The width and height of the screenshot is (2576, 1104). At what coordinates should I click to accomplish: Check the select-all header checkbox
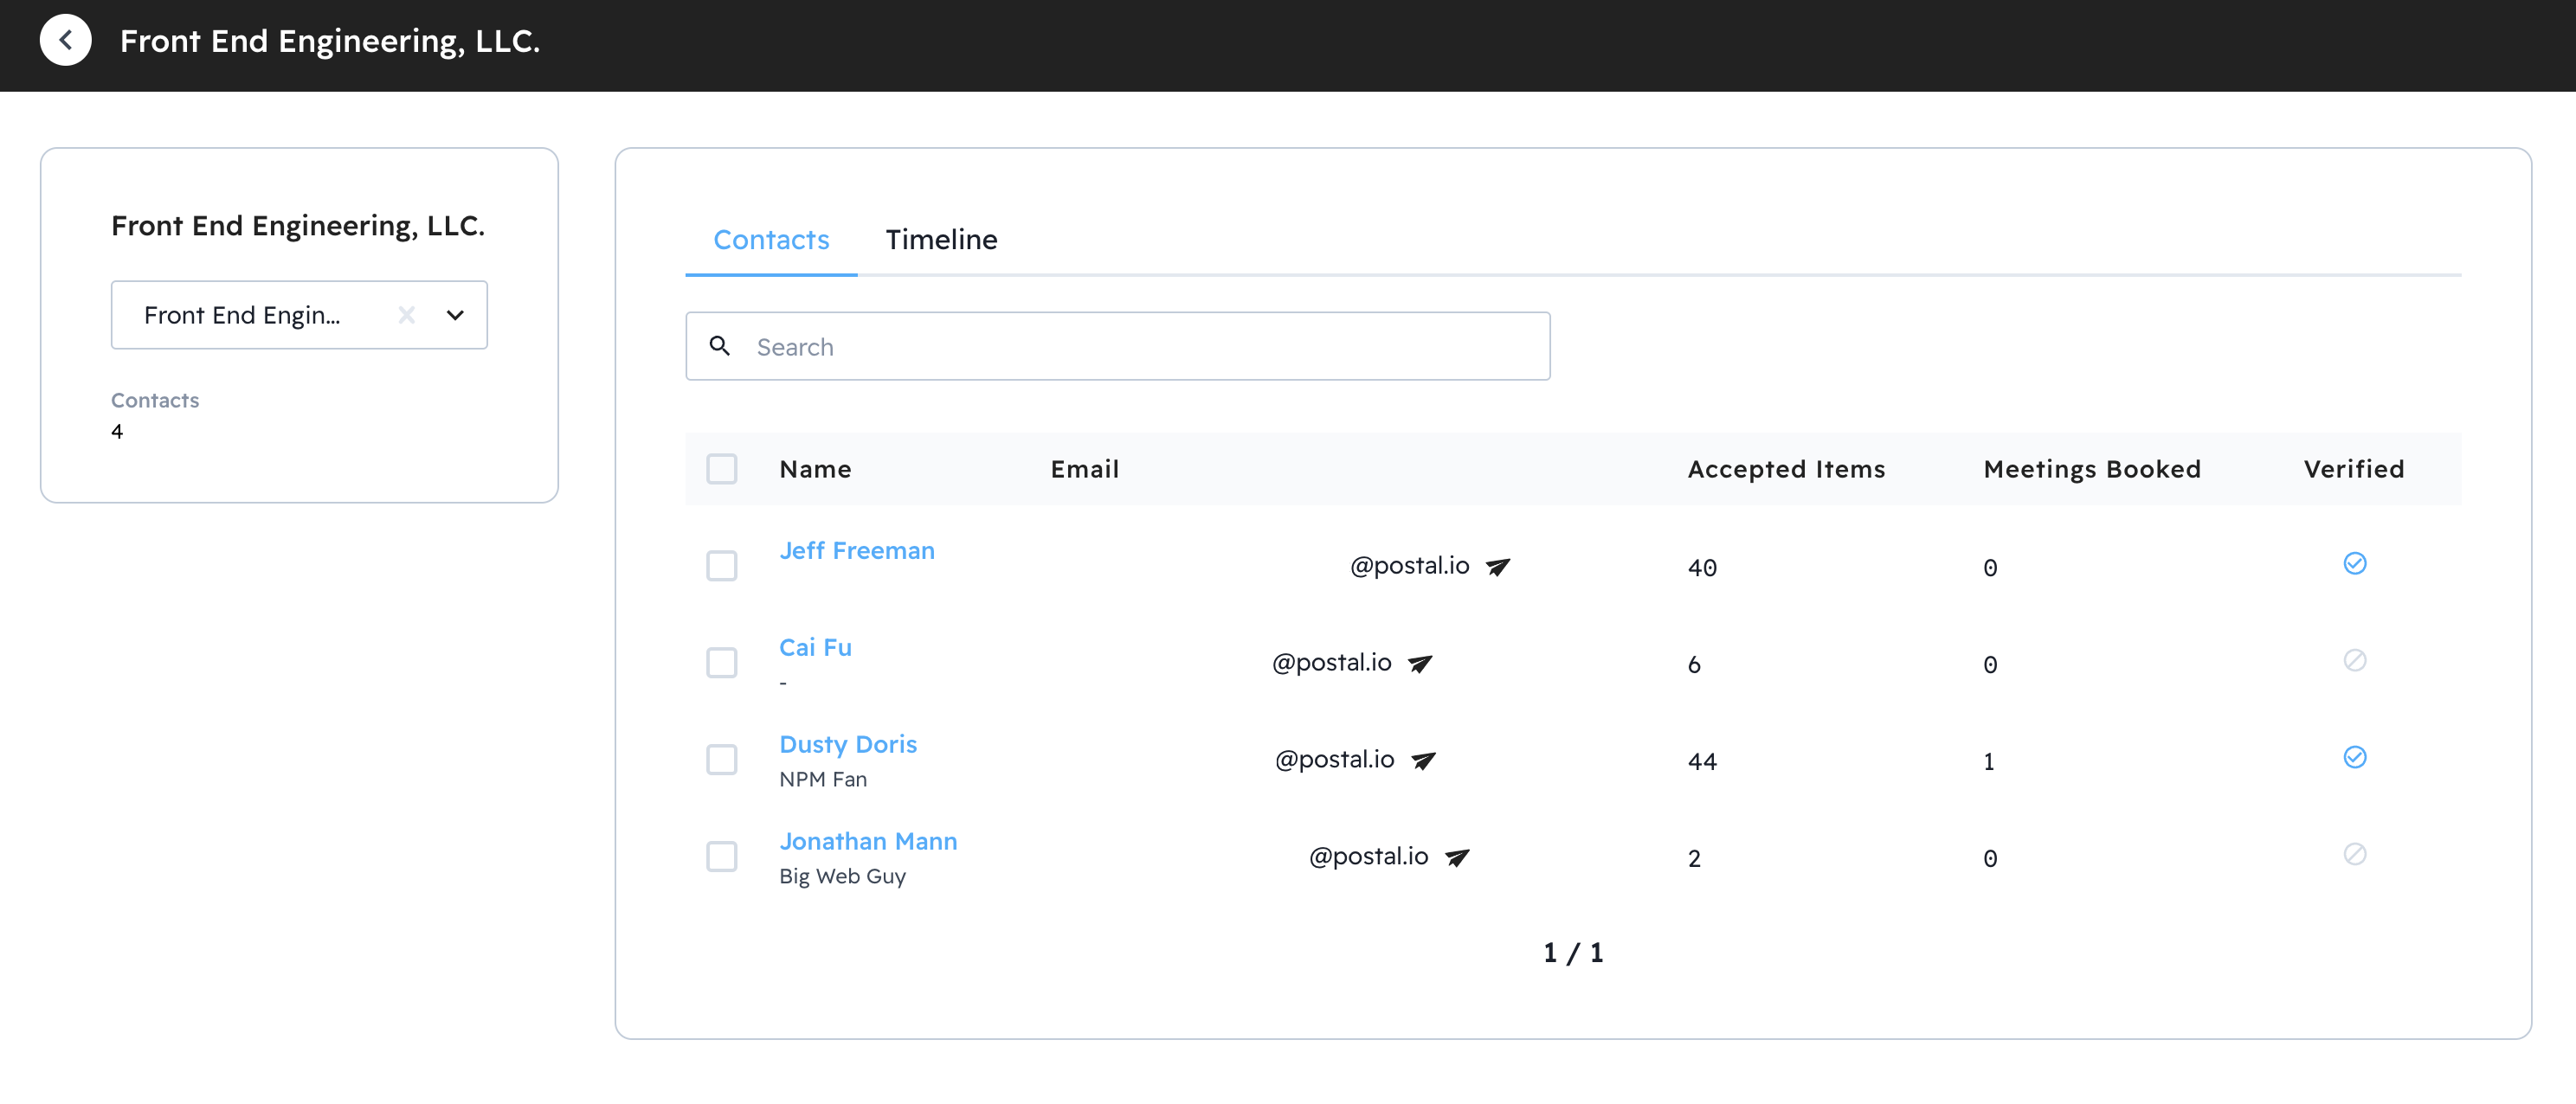[x=721, y=469]
